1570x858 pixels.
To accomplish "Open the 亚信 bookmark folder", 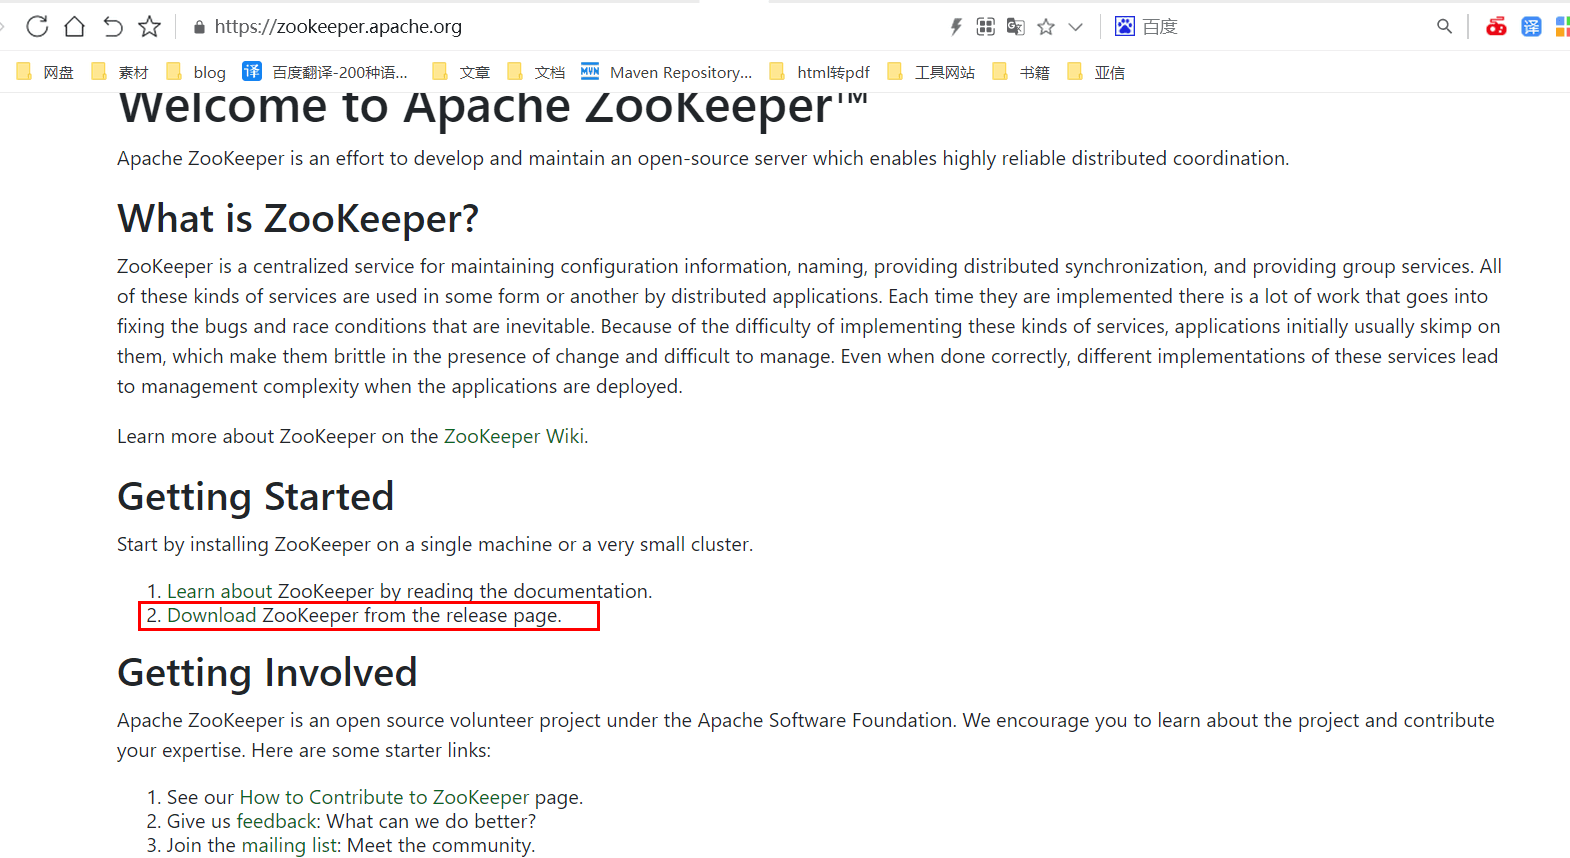I will (x=1096, y=72).
